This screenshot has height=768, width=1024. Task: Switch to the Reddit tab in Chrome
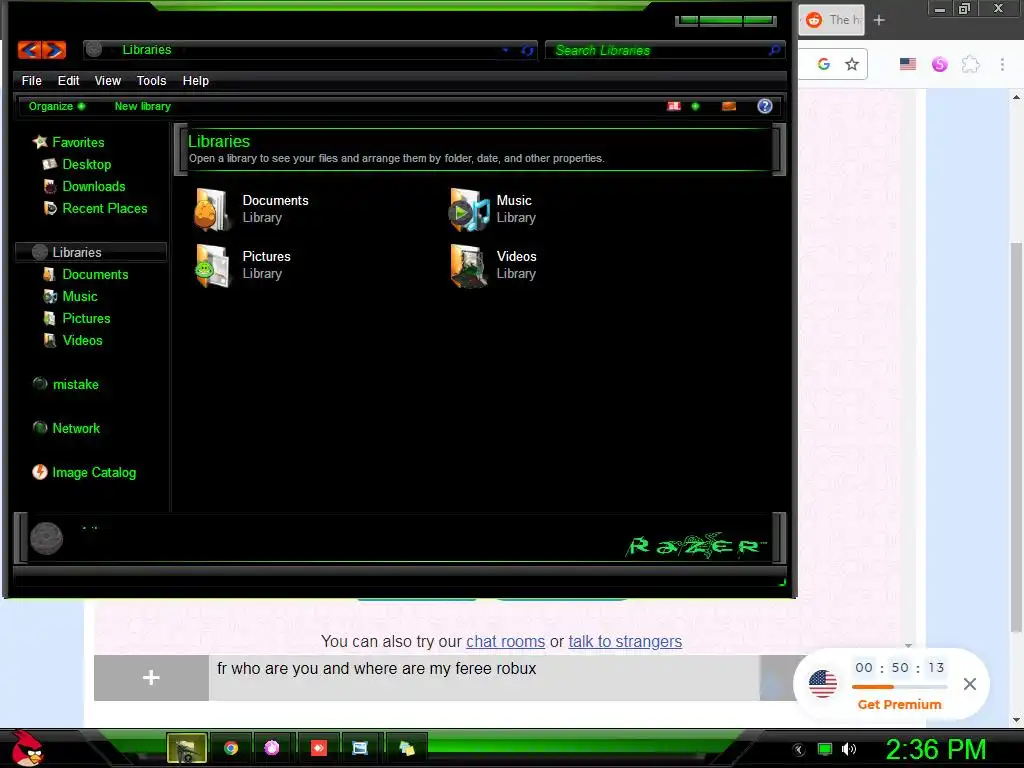pos(831,20)
